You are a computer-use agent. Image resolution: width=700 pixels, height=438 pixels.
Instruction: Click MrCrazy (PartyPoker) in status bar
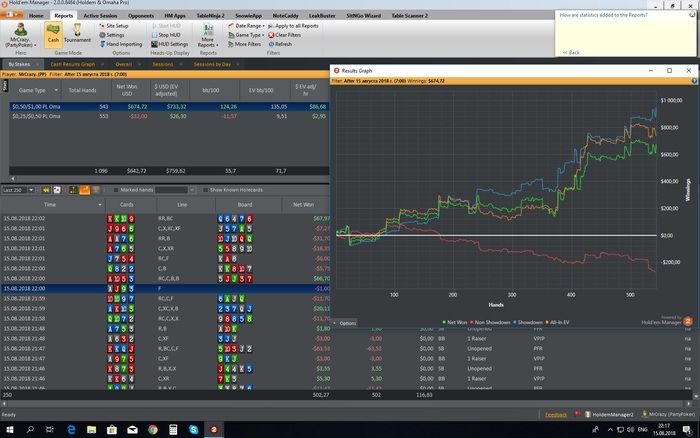click(x=668, y=414)
